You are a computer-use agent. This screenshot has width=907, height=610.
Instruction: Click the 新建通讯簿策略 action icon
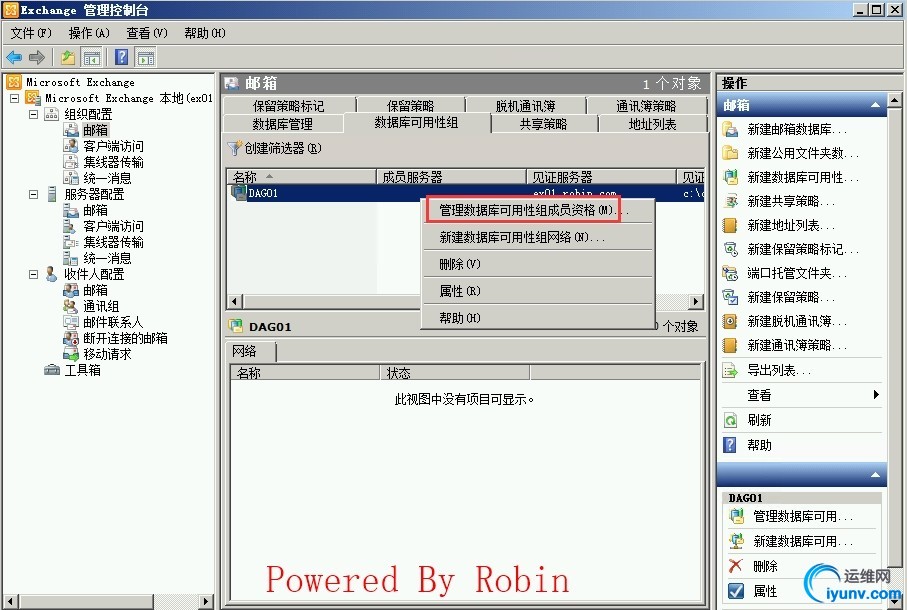(x=730, y=345)
